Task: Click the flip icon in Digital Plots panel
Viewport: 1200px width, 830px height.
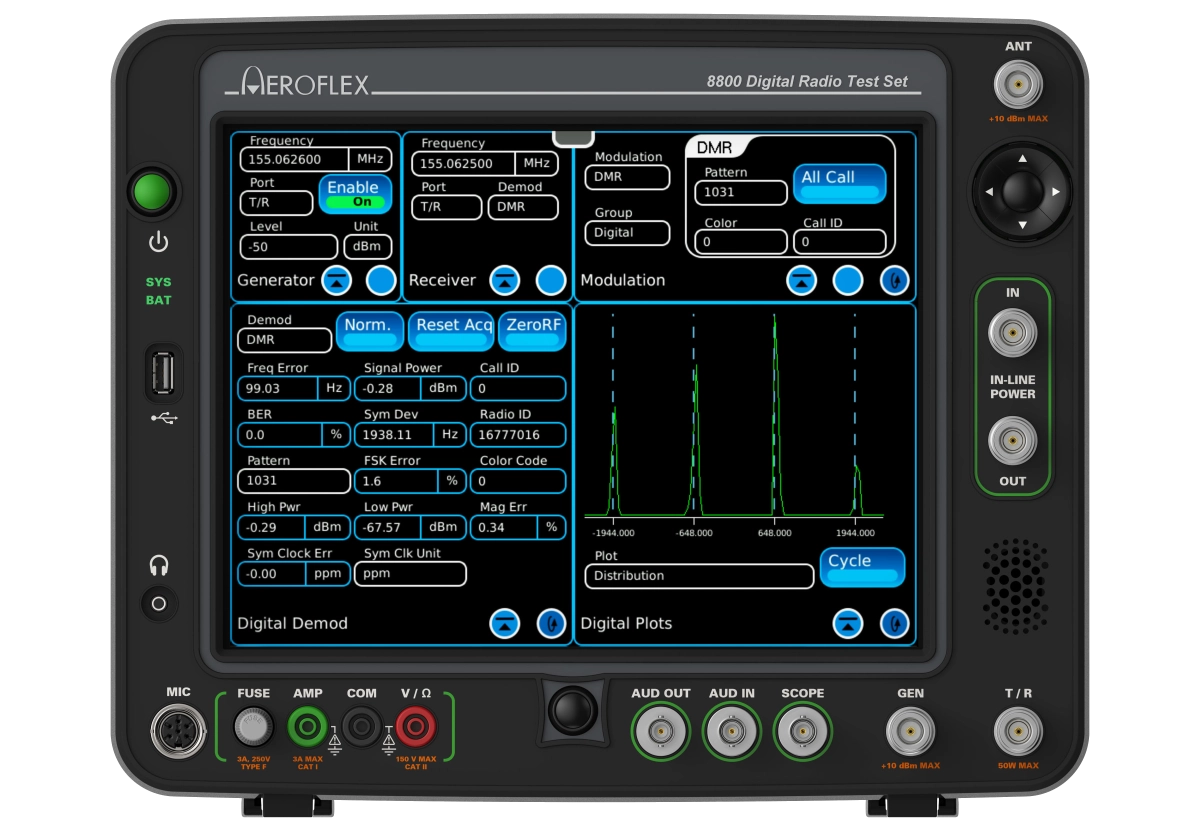Action: (x=895, y=623)
